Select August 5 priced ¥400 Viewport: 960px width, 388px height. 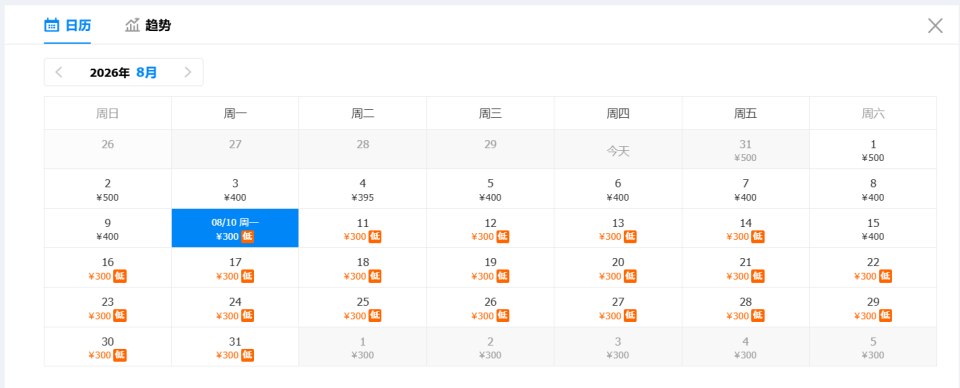pyautogui.click(x=490, y=189)
